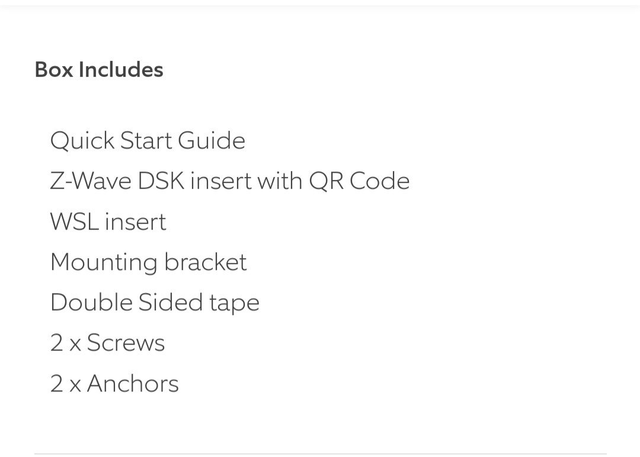Click the abbreviation WSL
This screenshot has width=640, height=457.
pyautogui.click(x=74, y=222)
